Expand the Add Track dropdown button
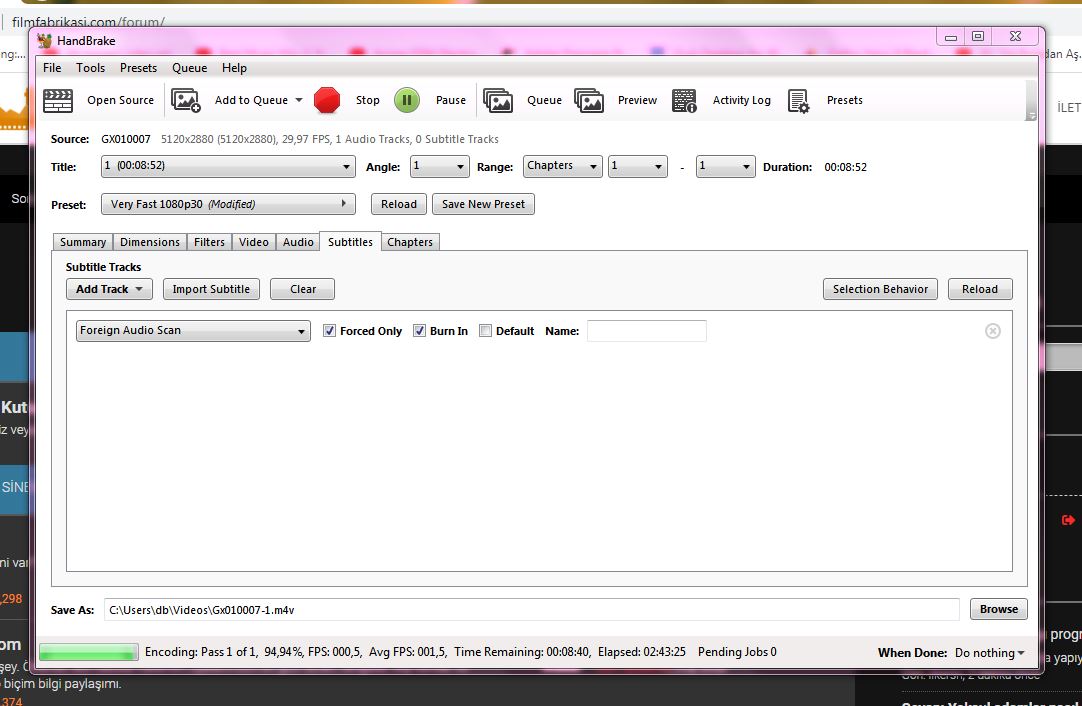The image size is (1082, 706). point(109,289)
